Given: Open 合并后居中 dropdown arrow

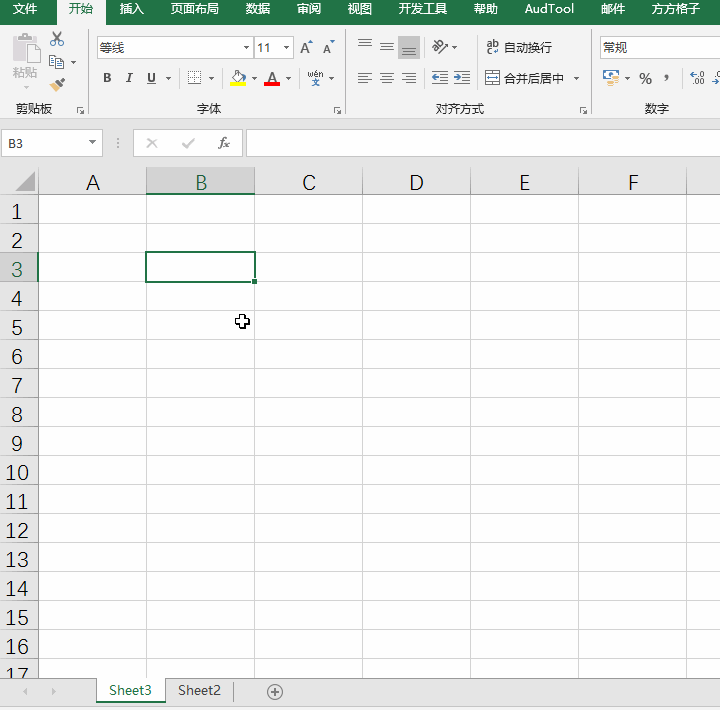Looking at the screenshot, I should point(576,79).
